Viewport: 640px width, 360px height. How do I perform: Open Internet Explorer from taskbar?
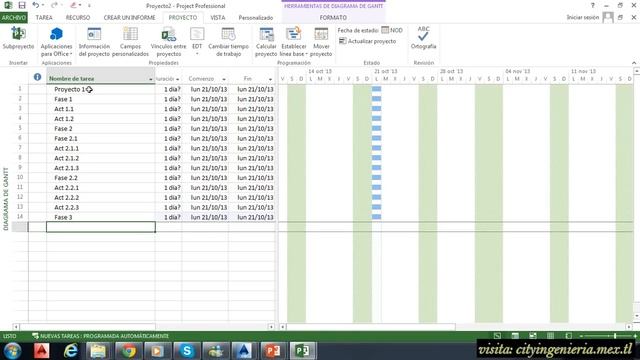click(x=71, y=351)
